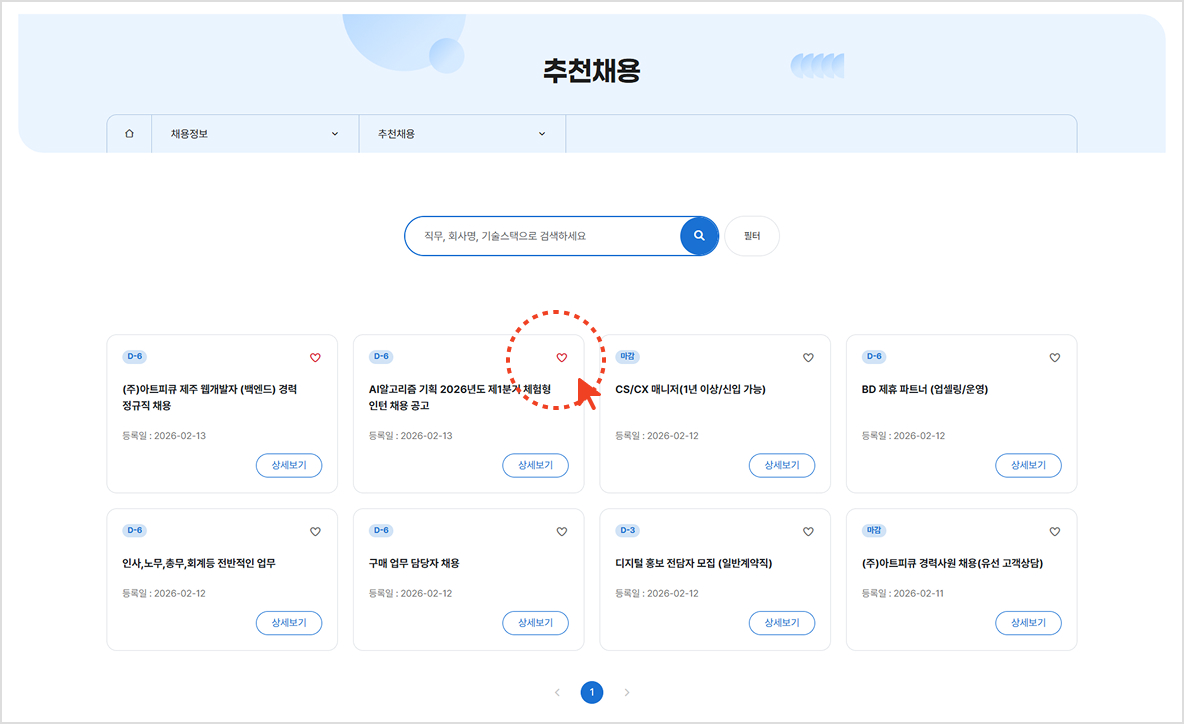Expand the 채용정보 dropdown in the breadcrumb
The height and width of the screenshot is (724, 1184).
coord(334,133)
